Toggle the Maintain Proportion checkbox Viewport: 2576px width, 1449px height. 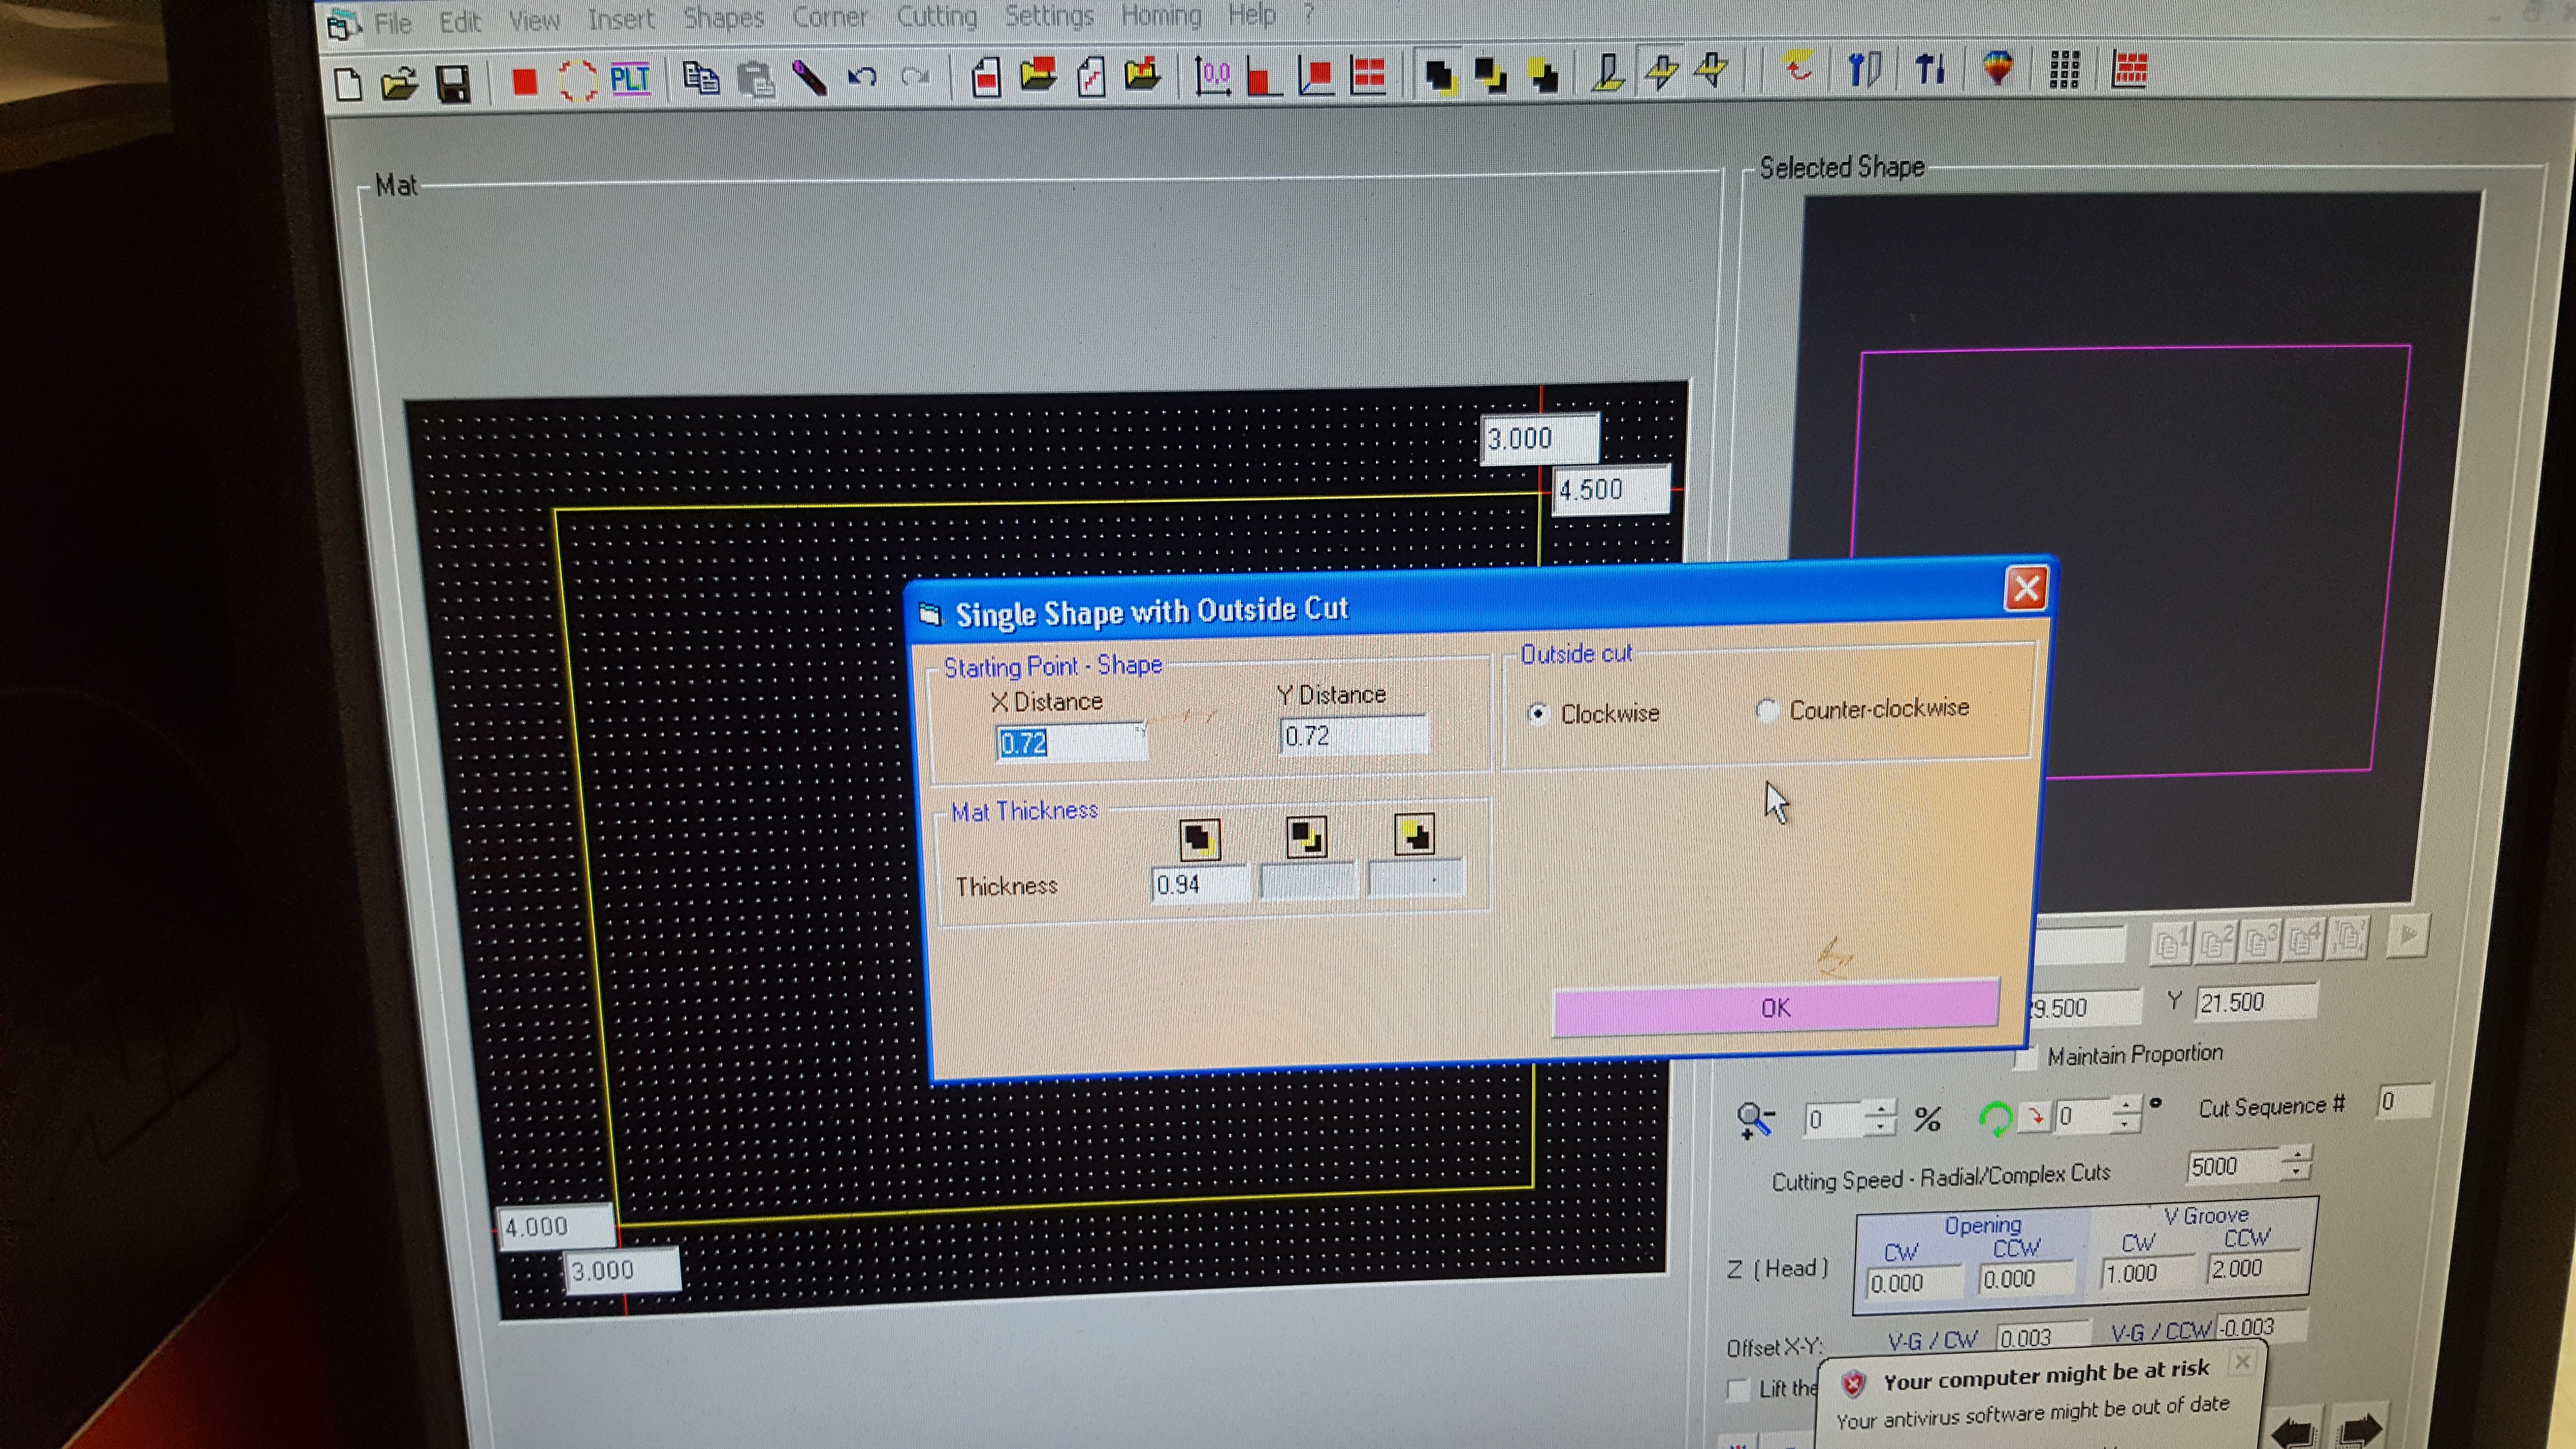click(2026, 1057)
